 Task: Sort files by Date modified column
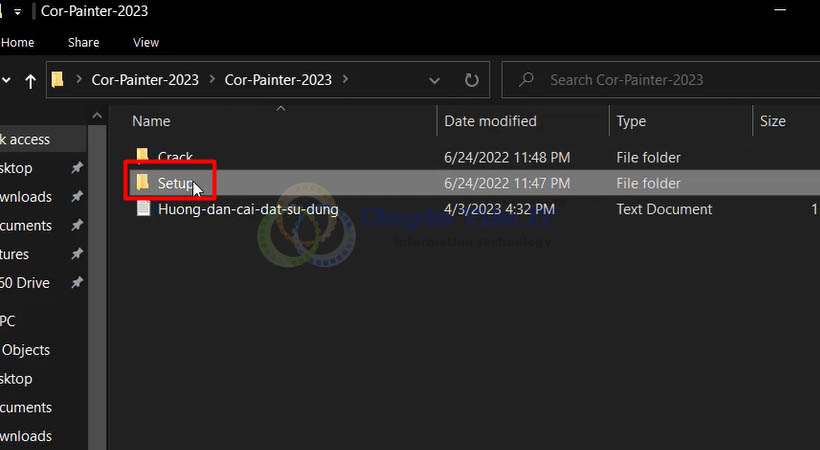click(490, 121)
